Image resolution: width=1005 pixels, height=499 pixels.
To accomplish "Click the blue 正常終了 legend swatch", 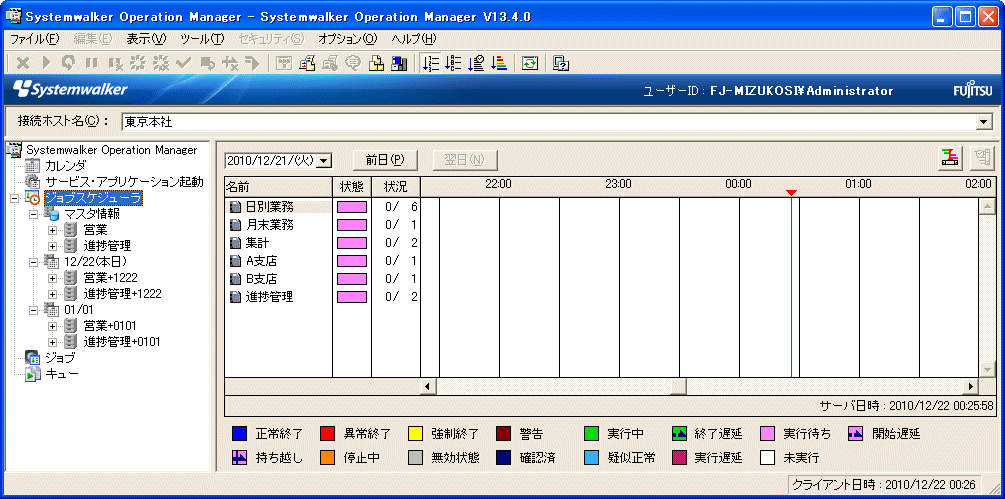I will coord(239,434).
